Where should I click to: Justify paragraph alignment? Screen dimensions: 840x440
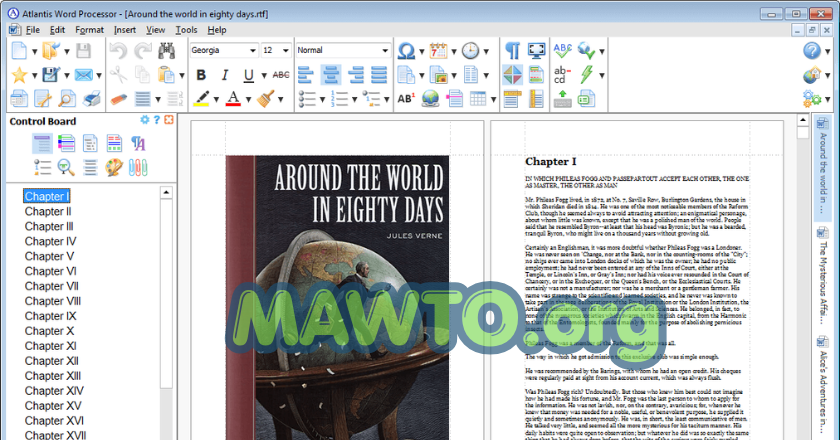tap(379, 75)
